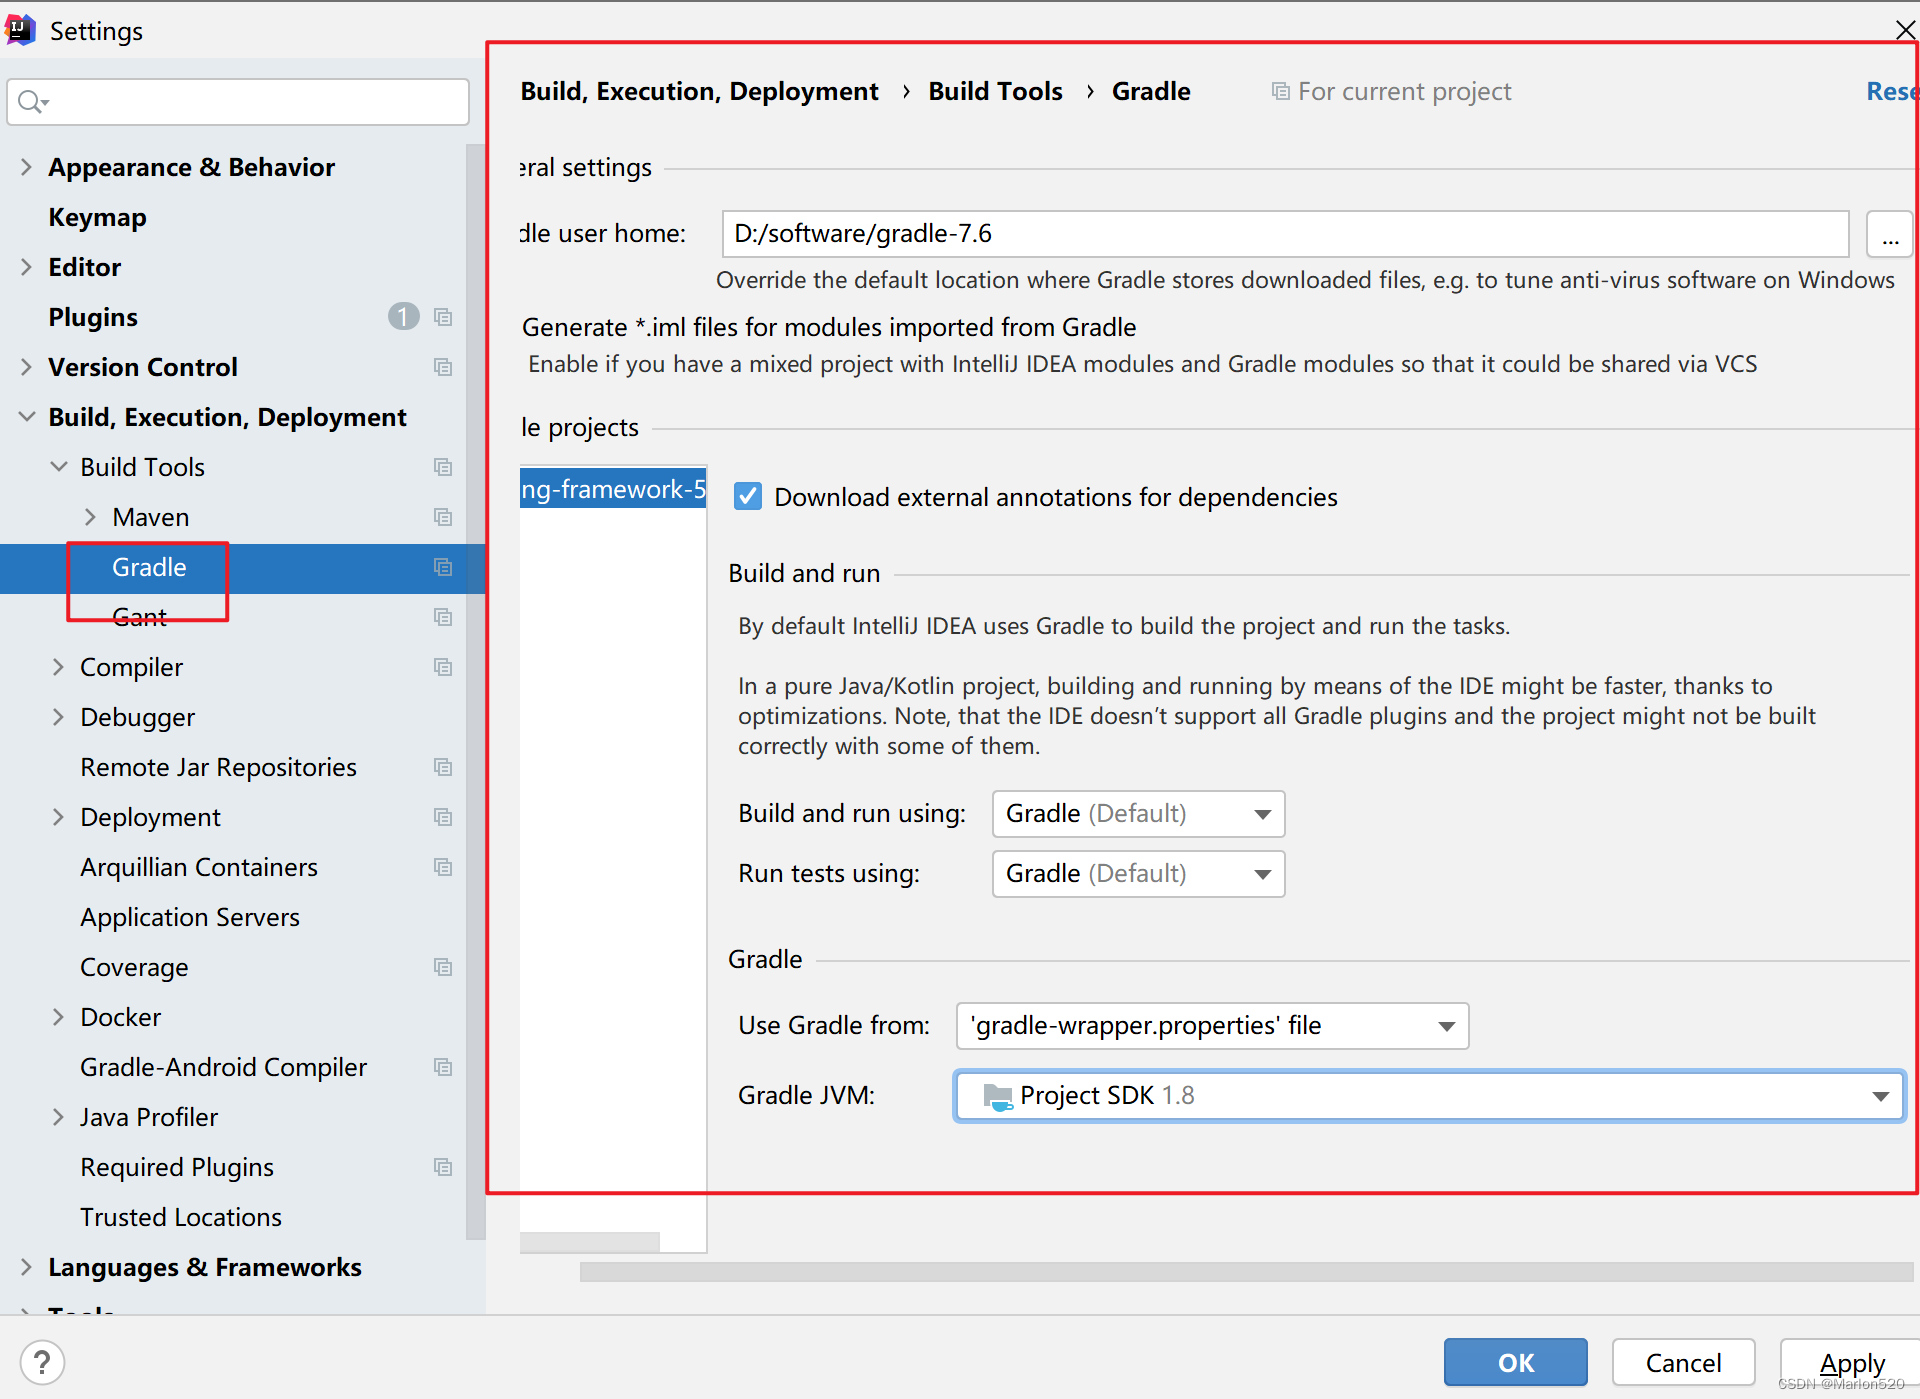The height and width of the screenshot is (1399, 1920).
Task: Click the Java Profiler settings icon in sidebar
Action: [x=443, y=1116]
